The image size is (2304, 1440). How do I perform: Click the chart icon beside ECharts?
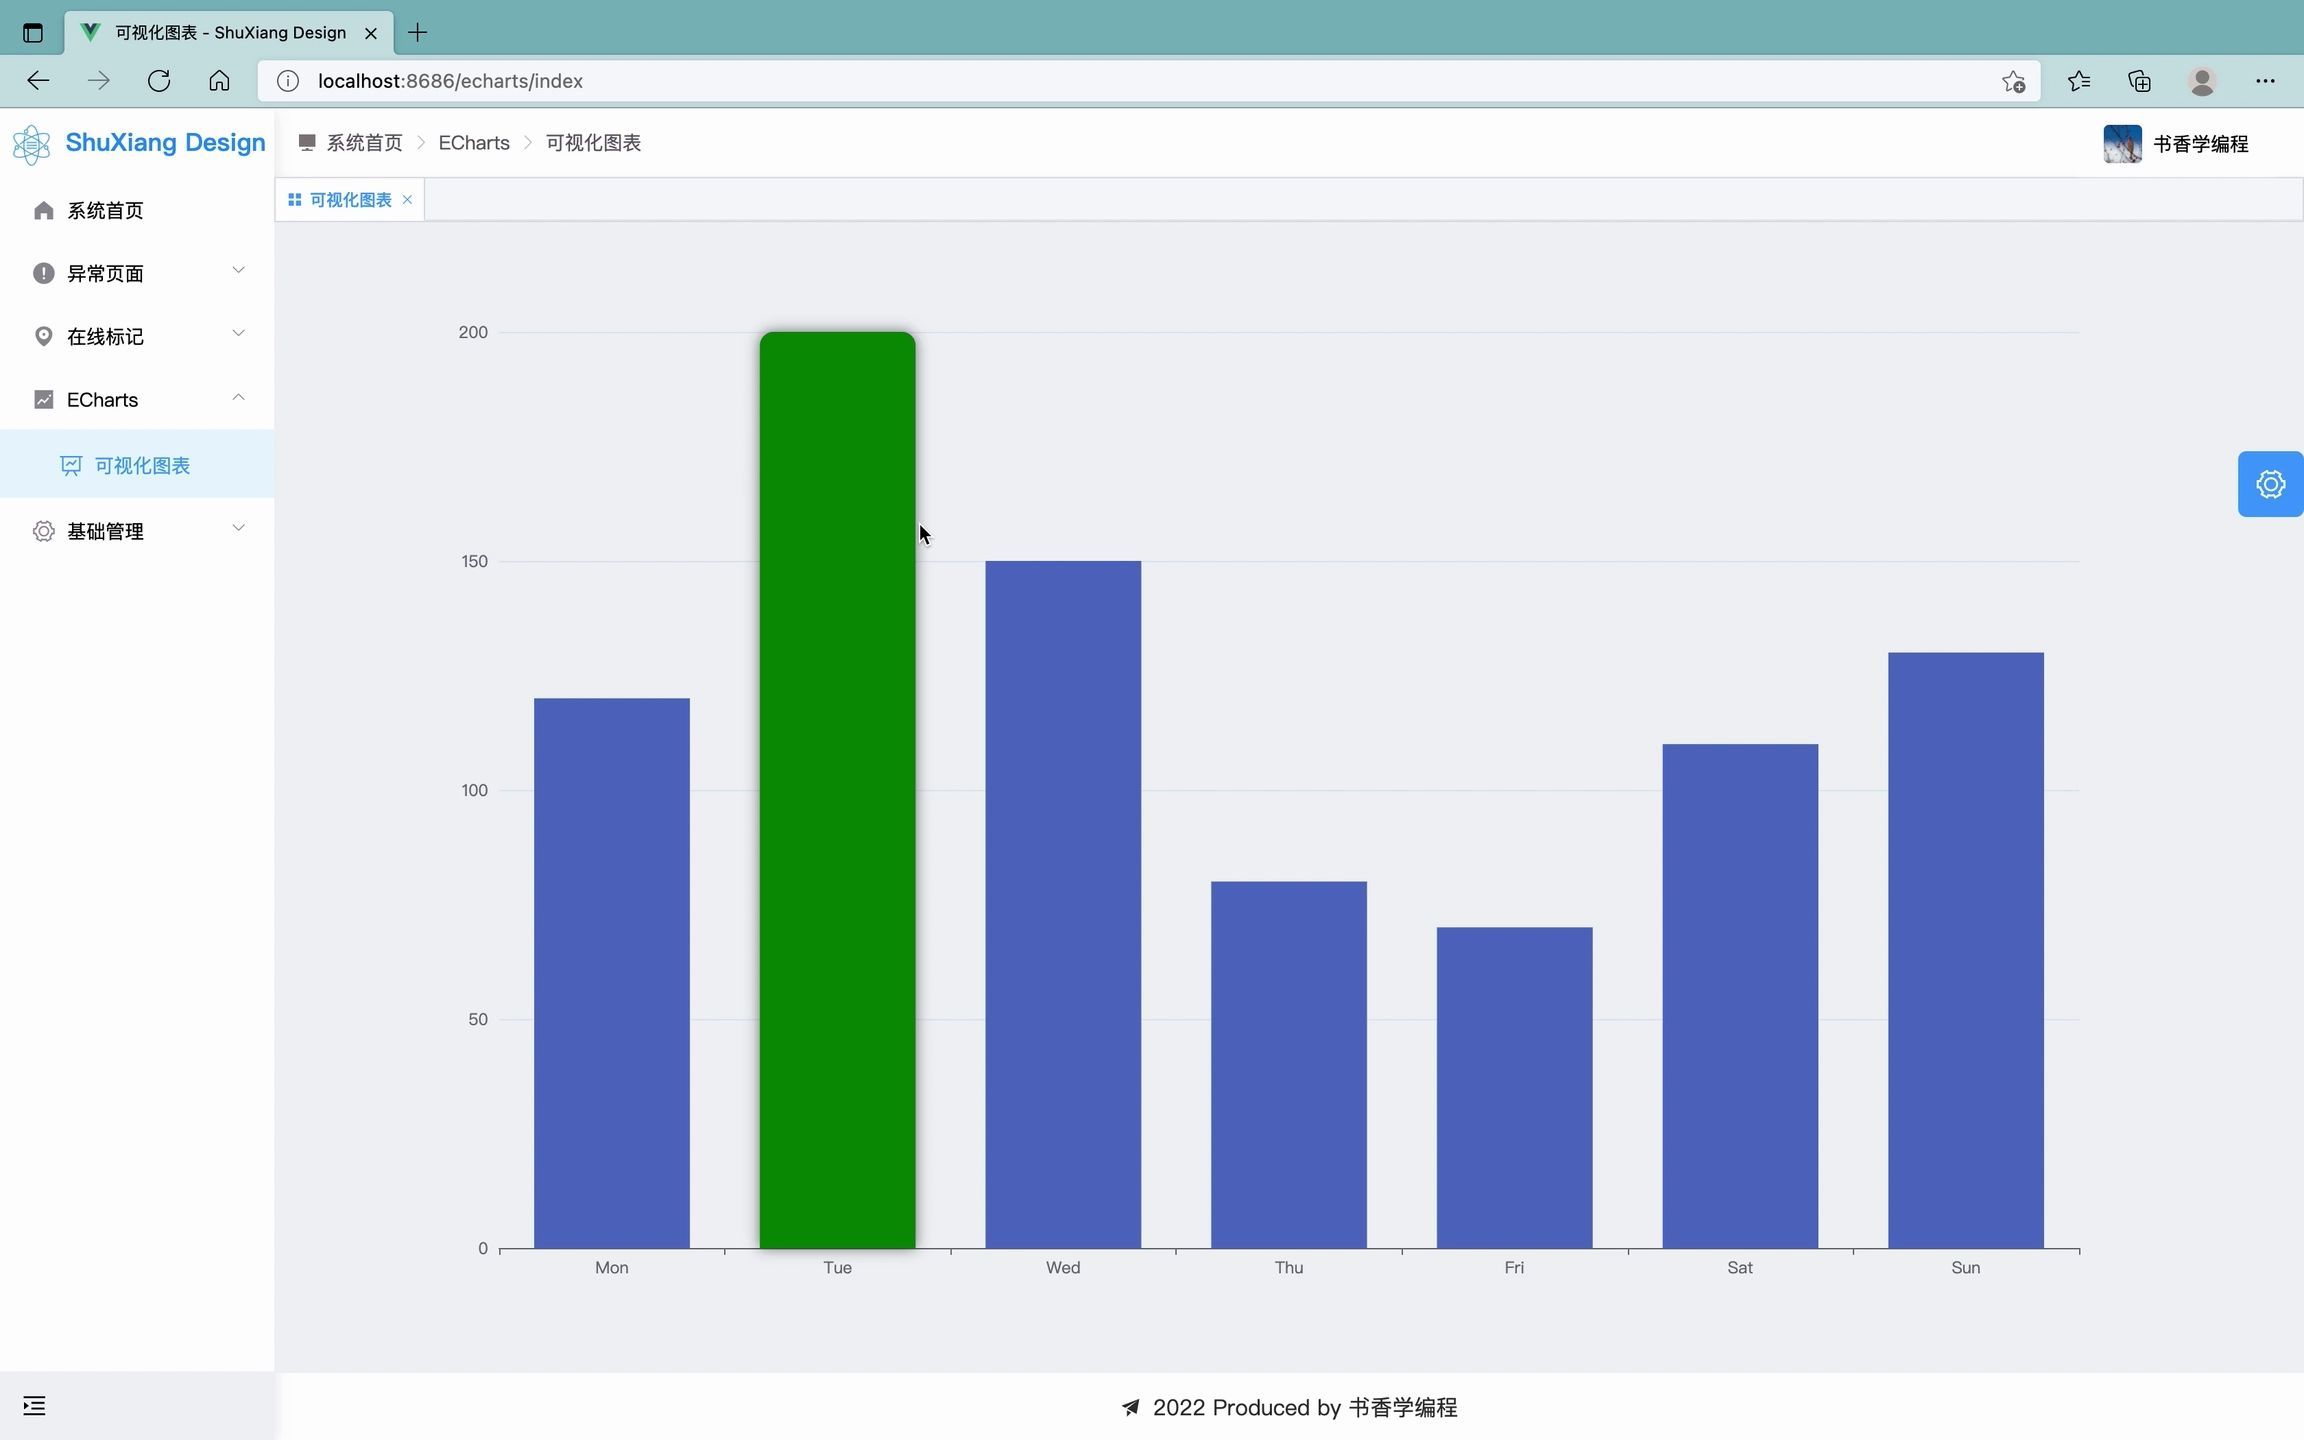pos(43,399)
